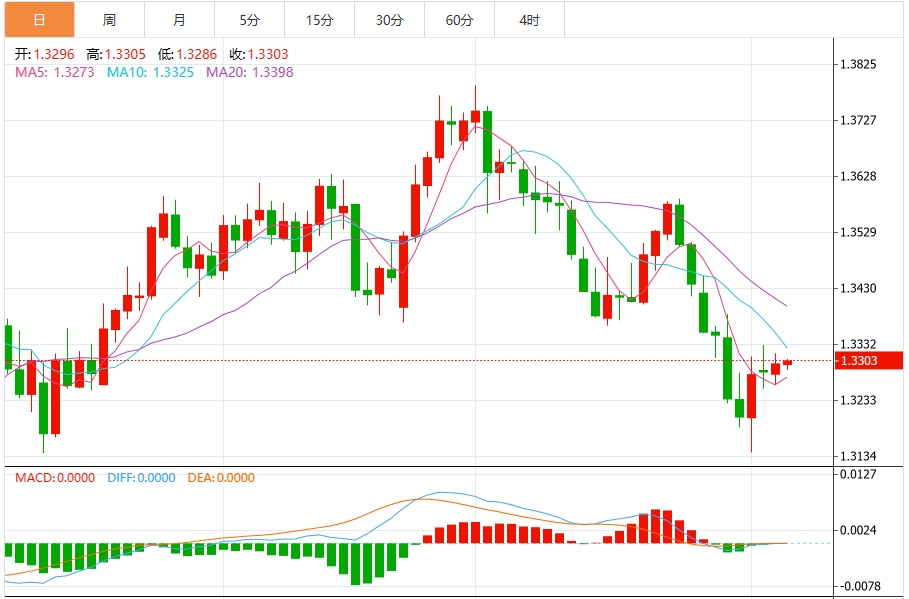Click the DEA value label
Image resolution: width=909 pixels, height=599 pixels.
click(x=221, y=478)
